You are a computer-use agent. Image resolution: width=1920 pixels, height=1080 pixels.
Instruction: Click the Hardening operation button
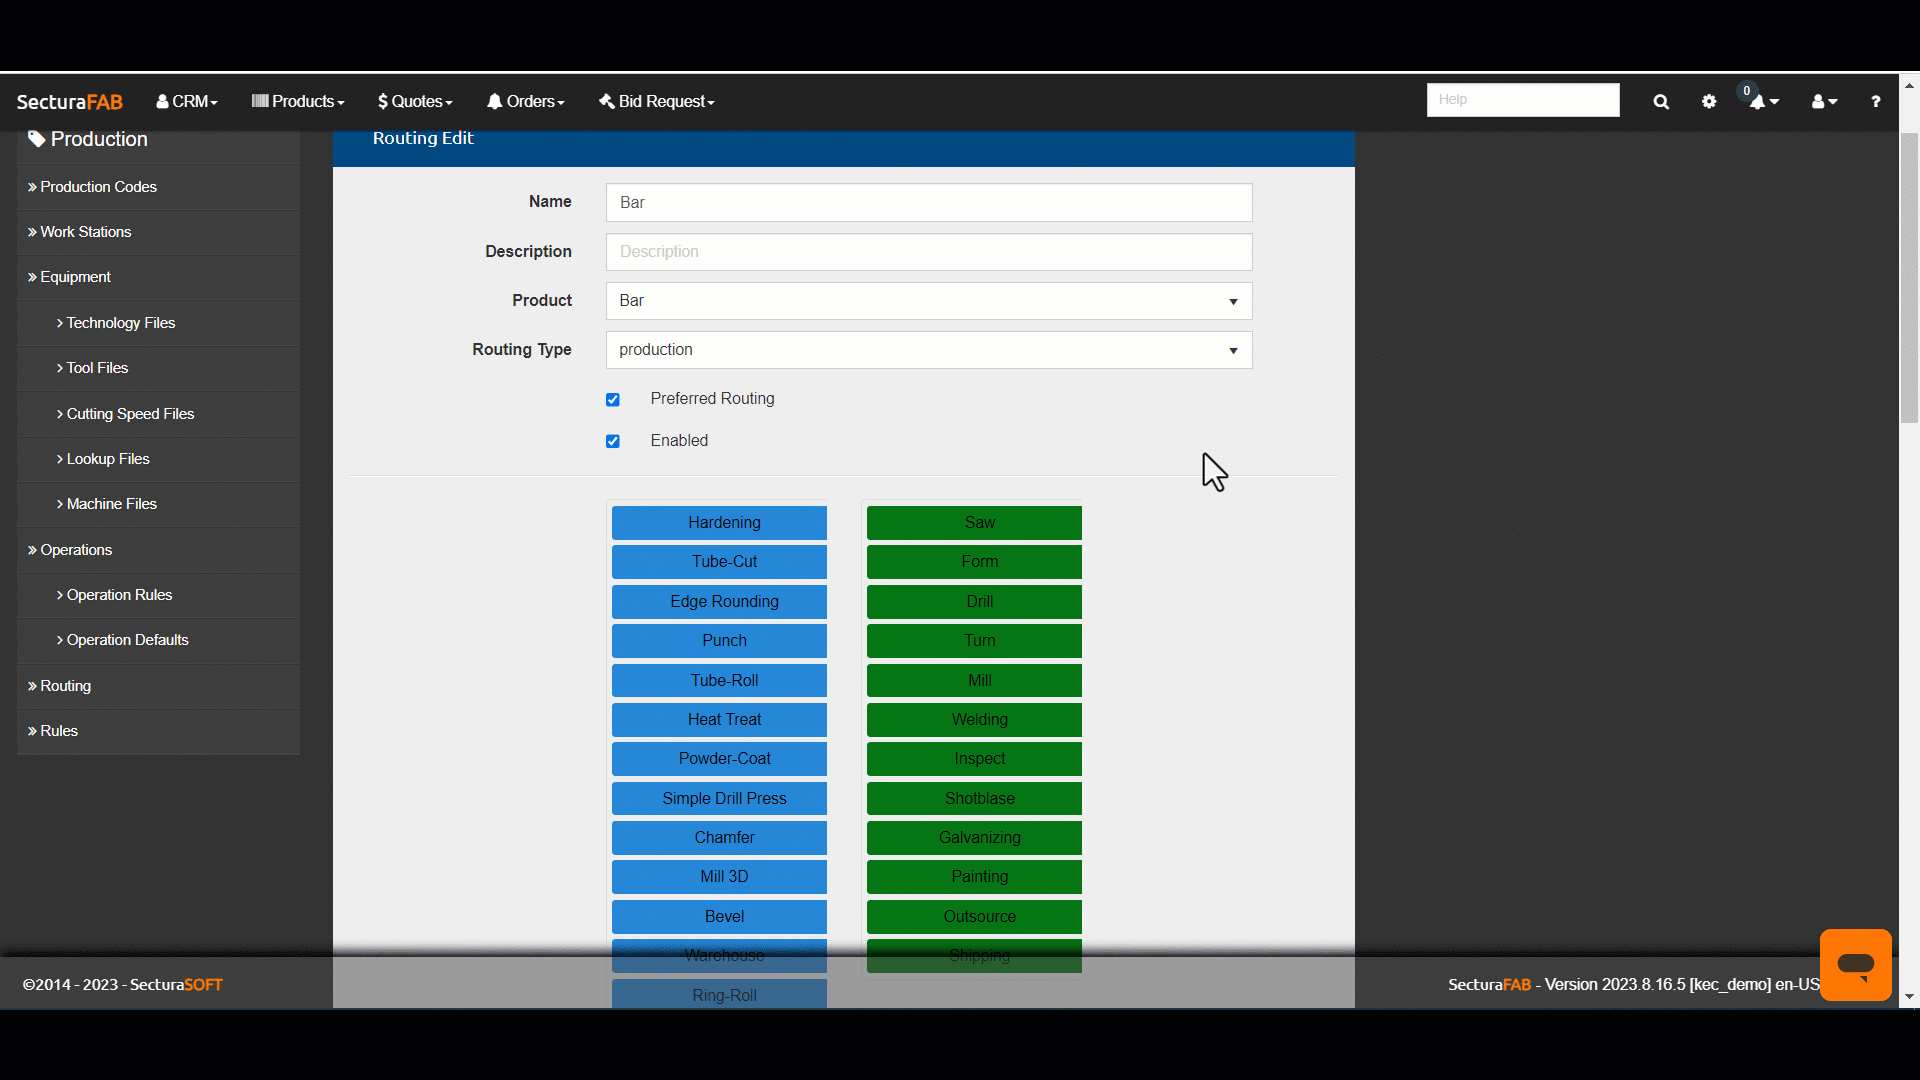(x=719, y=523)
